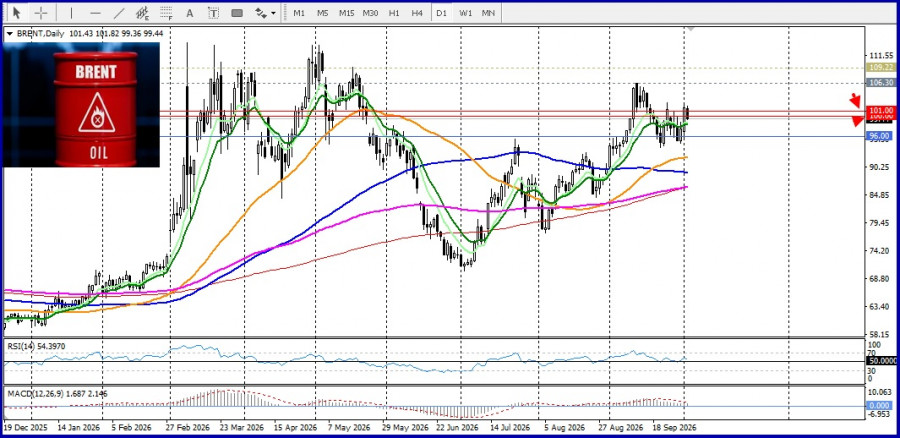The width and height of the screenshot is (900, 438).
Task: Click the 50.0000 RSI level tag
Action: coord(880,361)
